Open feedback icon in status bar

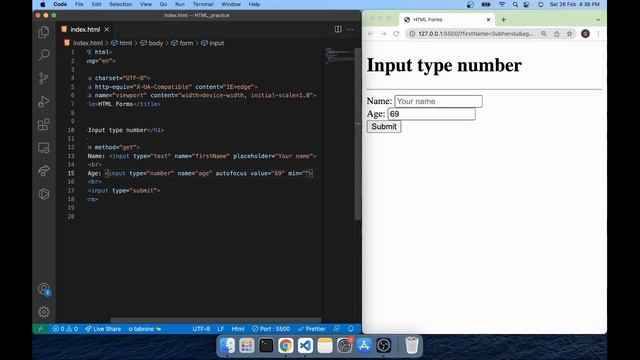point(337,329)
